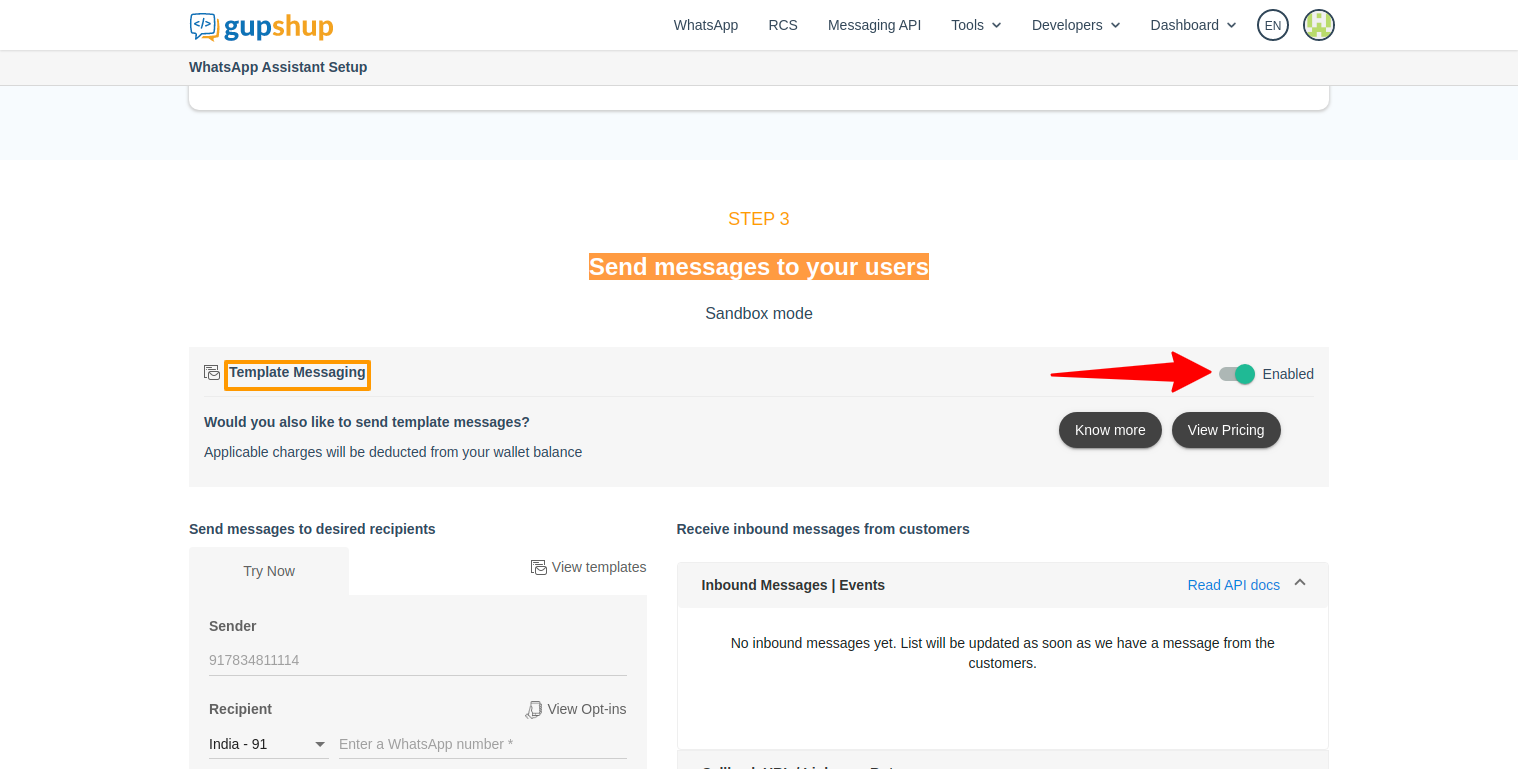Click the Sandbox mode text

(x=759, y=313)
